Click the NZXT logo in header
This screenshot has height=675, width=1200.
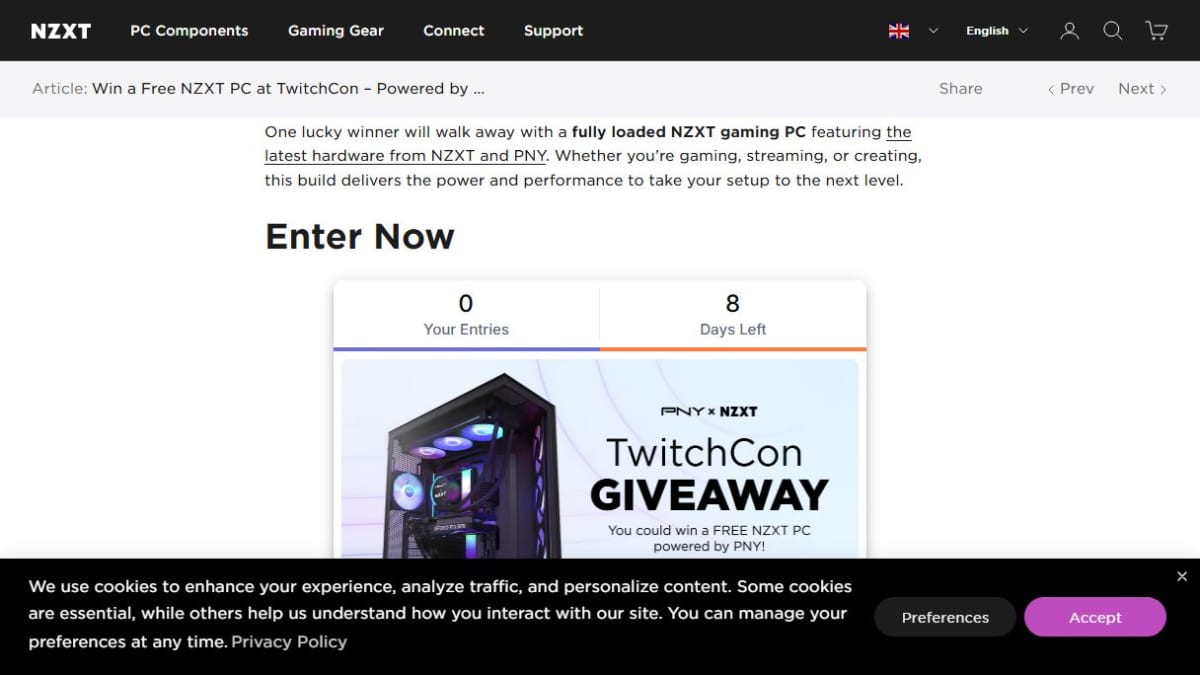click(x=61, y=31)
